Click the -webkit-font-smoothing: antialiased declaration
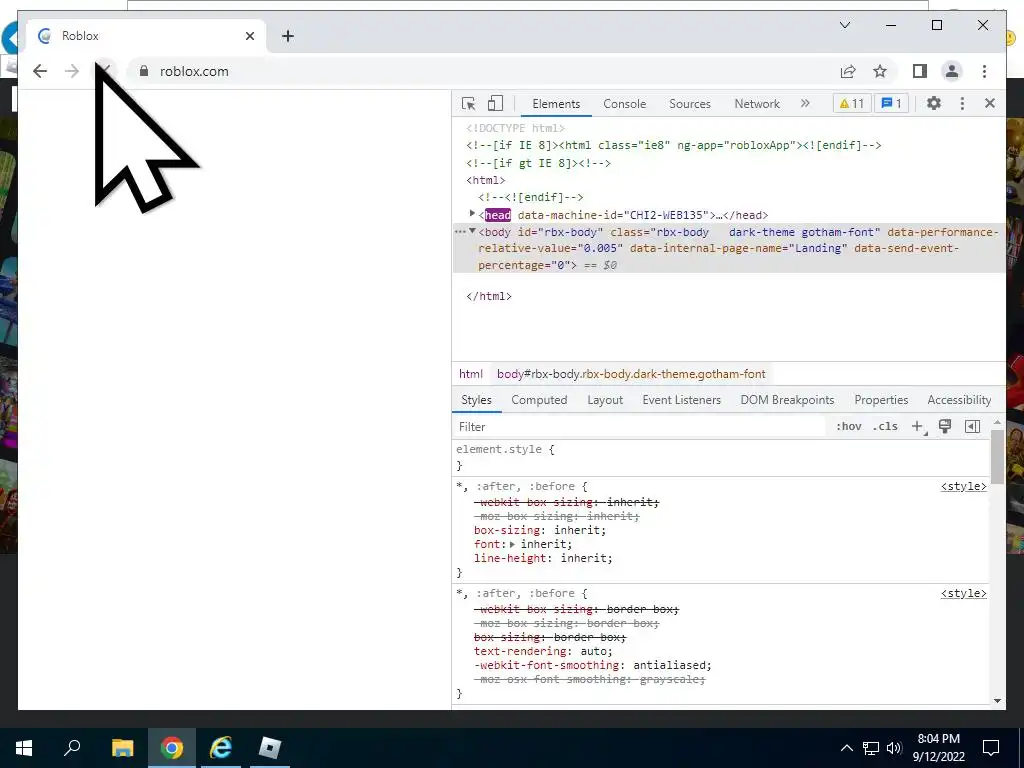This screenshot has height=768, width=1024. pyautogui.click(x=592, y=665)
